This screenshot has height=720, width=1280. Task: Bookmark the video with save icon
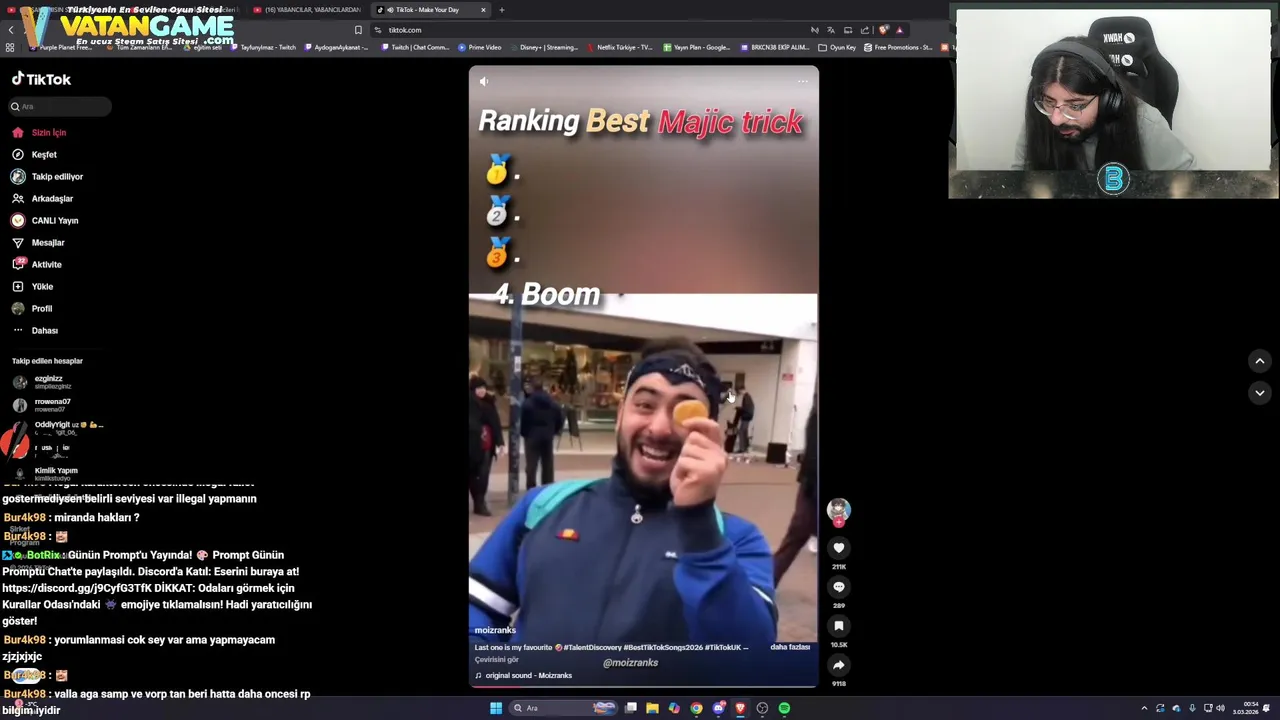[x=839, y=626]
